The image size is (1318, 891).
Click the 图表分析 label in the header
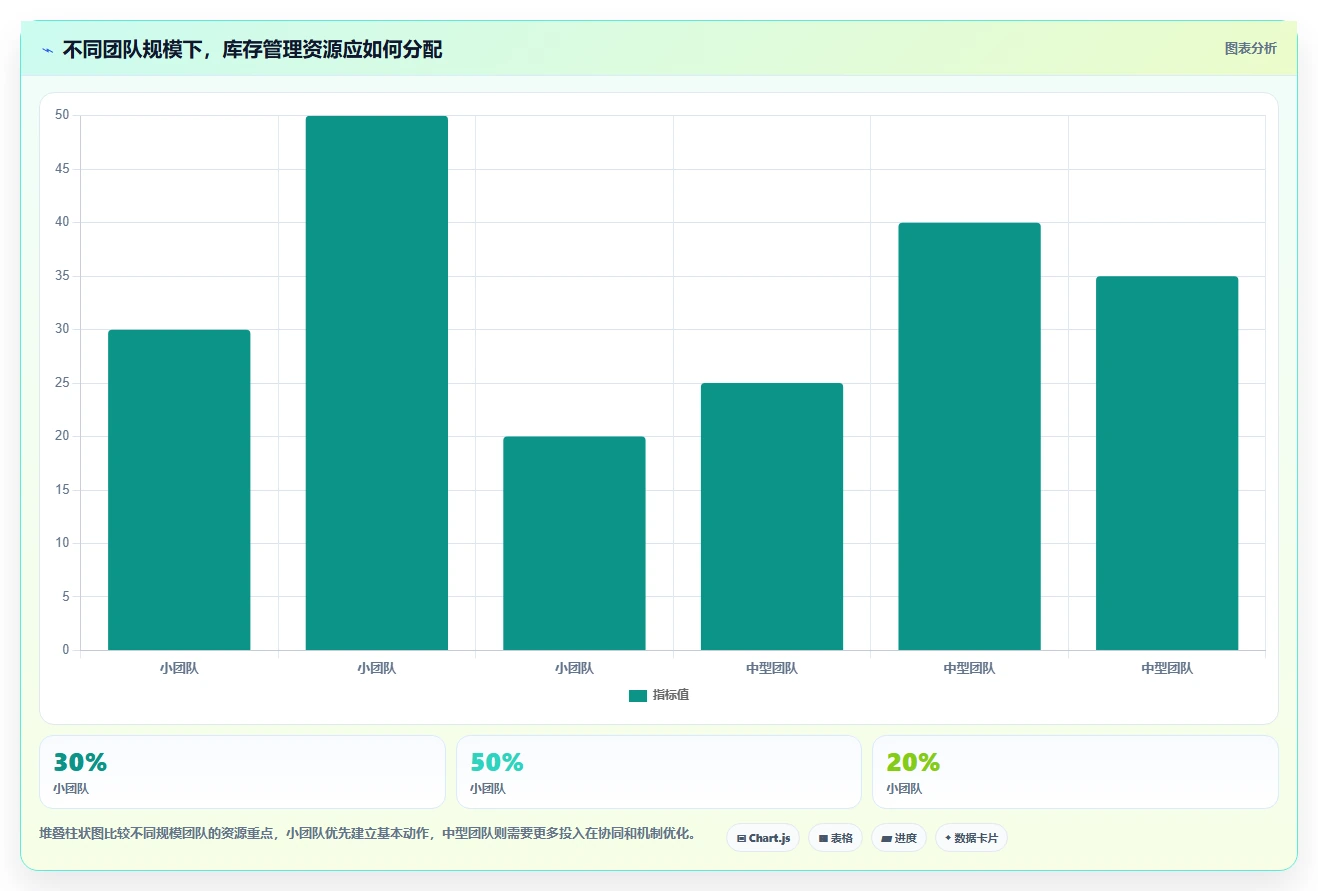tap(1250, 48)
